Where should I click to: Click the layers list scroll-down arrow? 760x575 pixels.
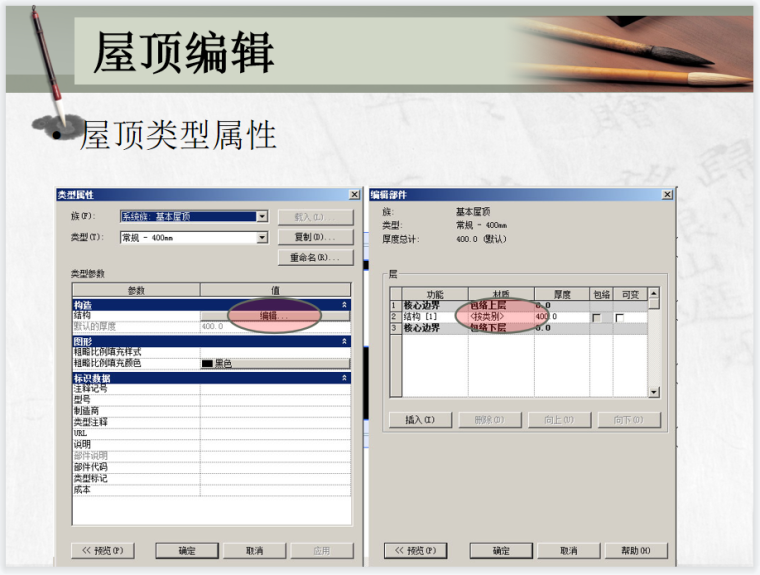654,393
